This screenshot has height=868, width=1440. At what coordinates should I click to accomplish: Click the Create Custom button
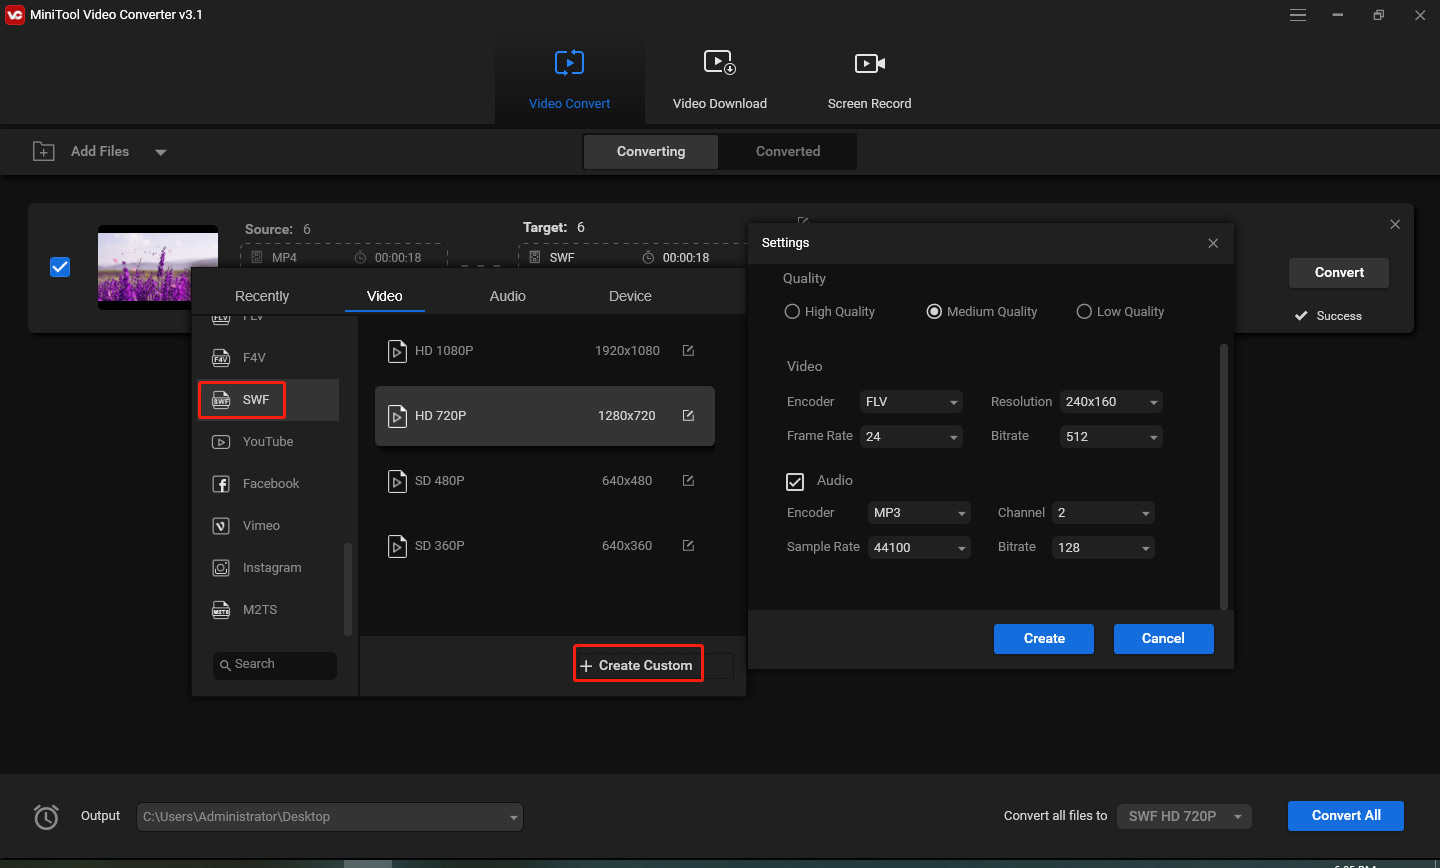pyautogui.click(x=638, y=665)
